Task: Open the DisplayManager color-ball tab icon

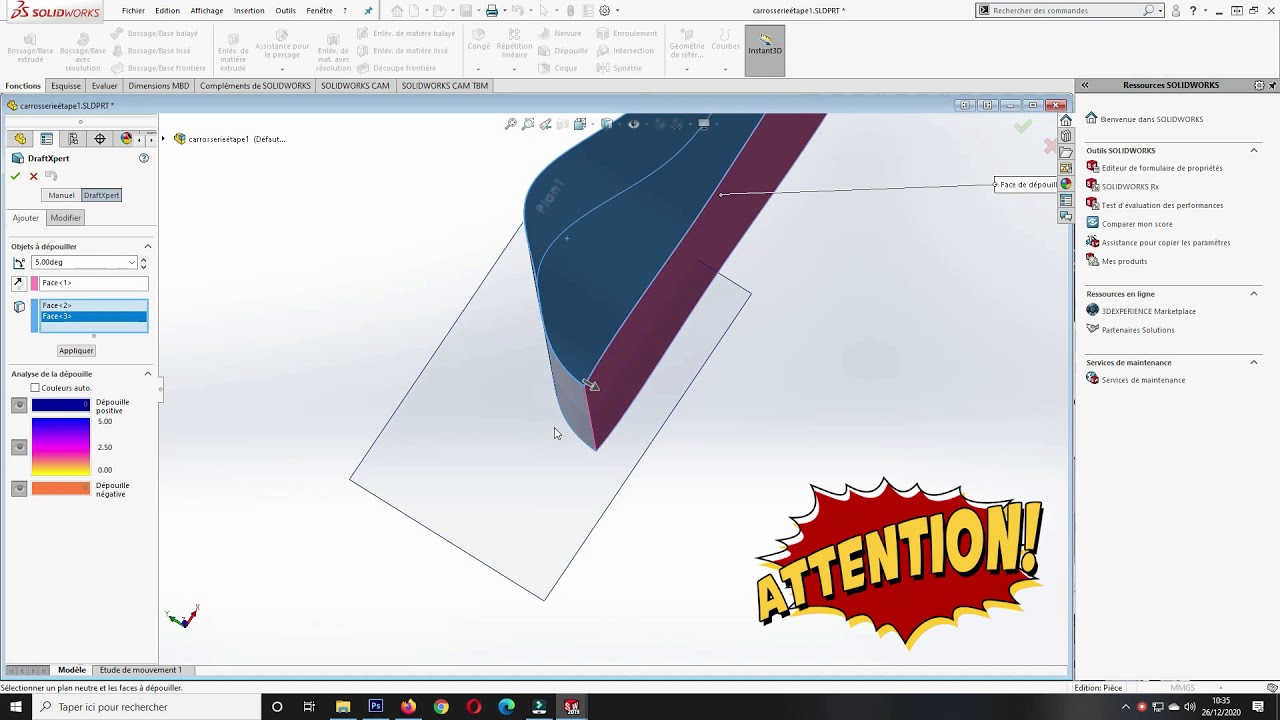Action: [x=126, y=139]
